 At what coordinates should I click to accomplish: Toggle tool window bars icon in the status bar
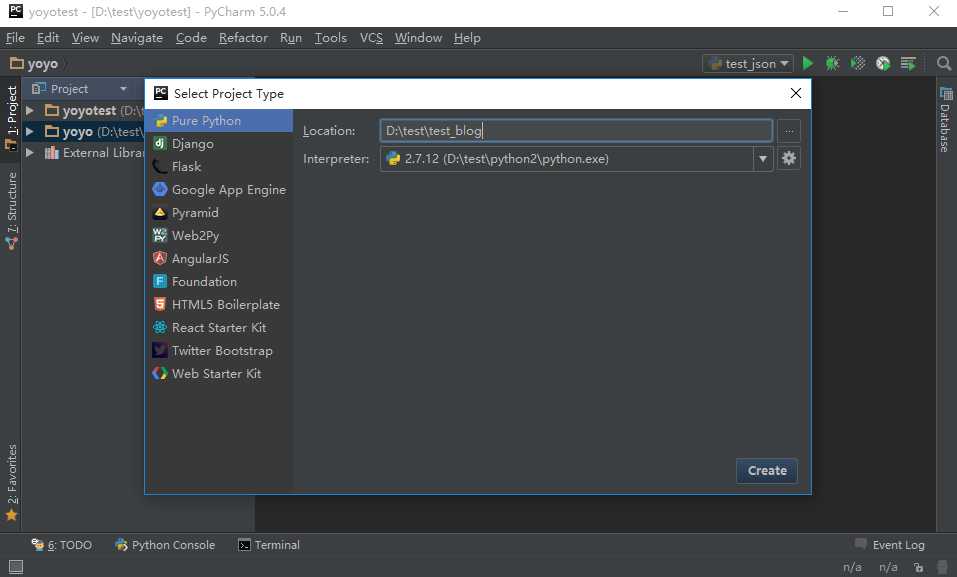coord(16,567)
